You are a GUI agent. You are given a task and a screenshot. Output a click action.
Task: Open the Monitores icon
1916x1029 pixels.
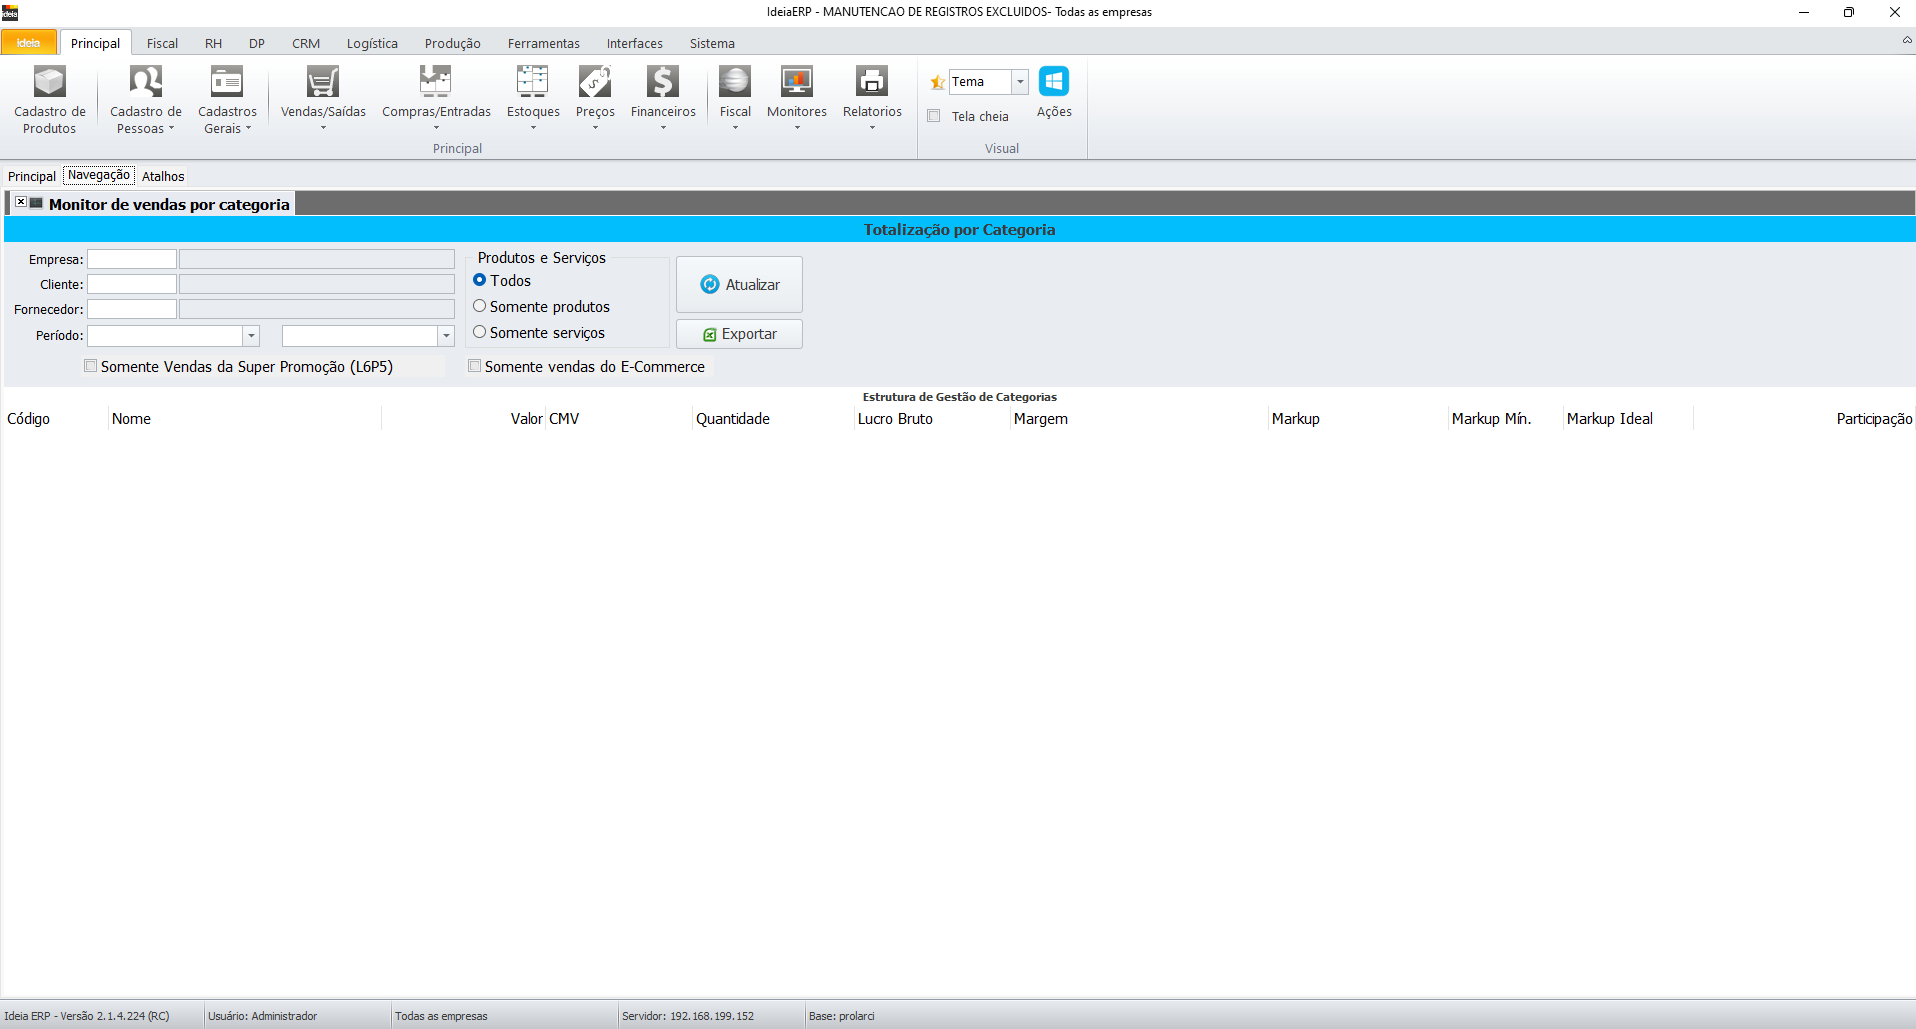(x=796, y=82)
